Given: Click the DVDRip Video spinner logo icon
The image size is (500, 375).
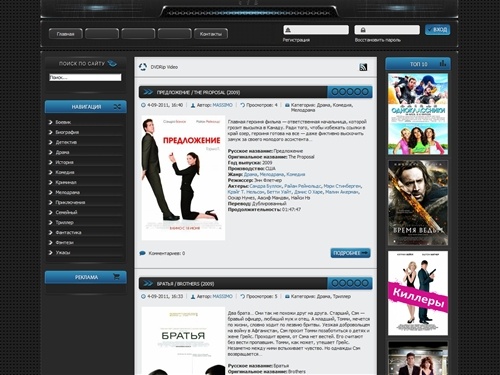Looking at the screenshot, I should 143,67.
